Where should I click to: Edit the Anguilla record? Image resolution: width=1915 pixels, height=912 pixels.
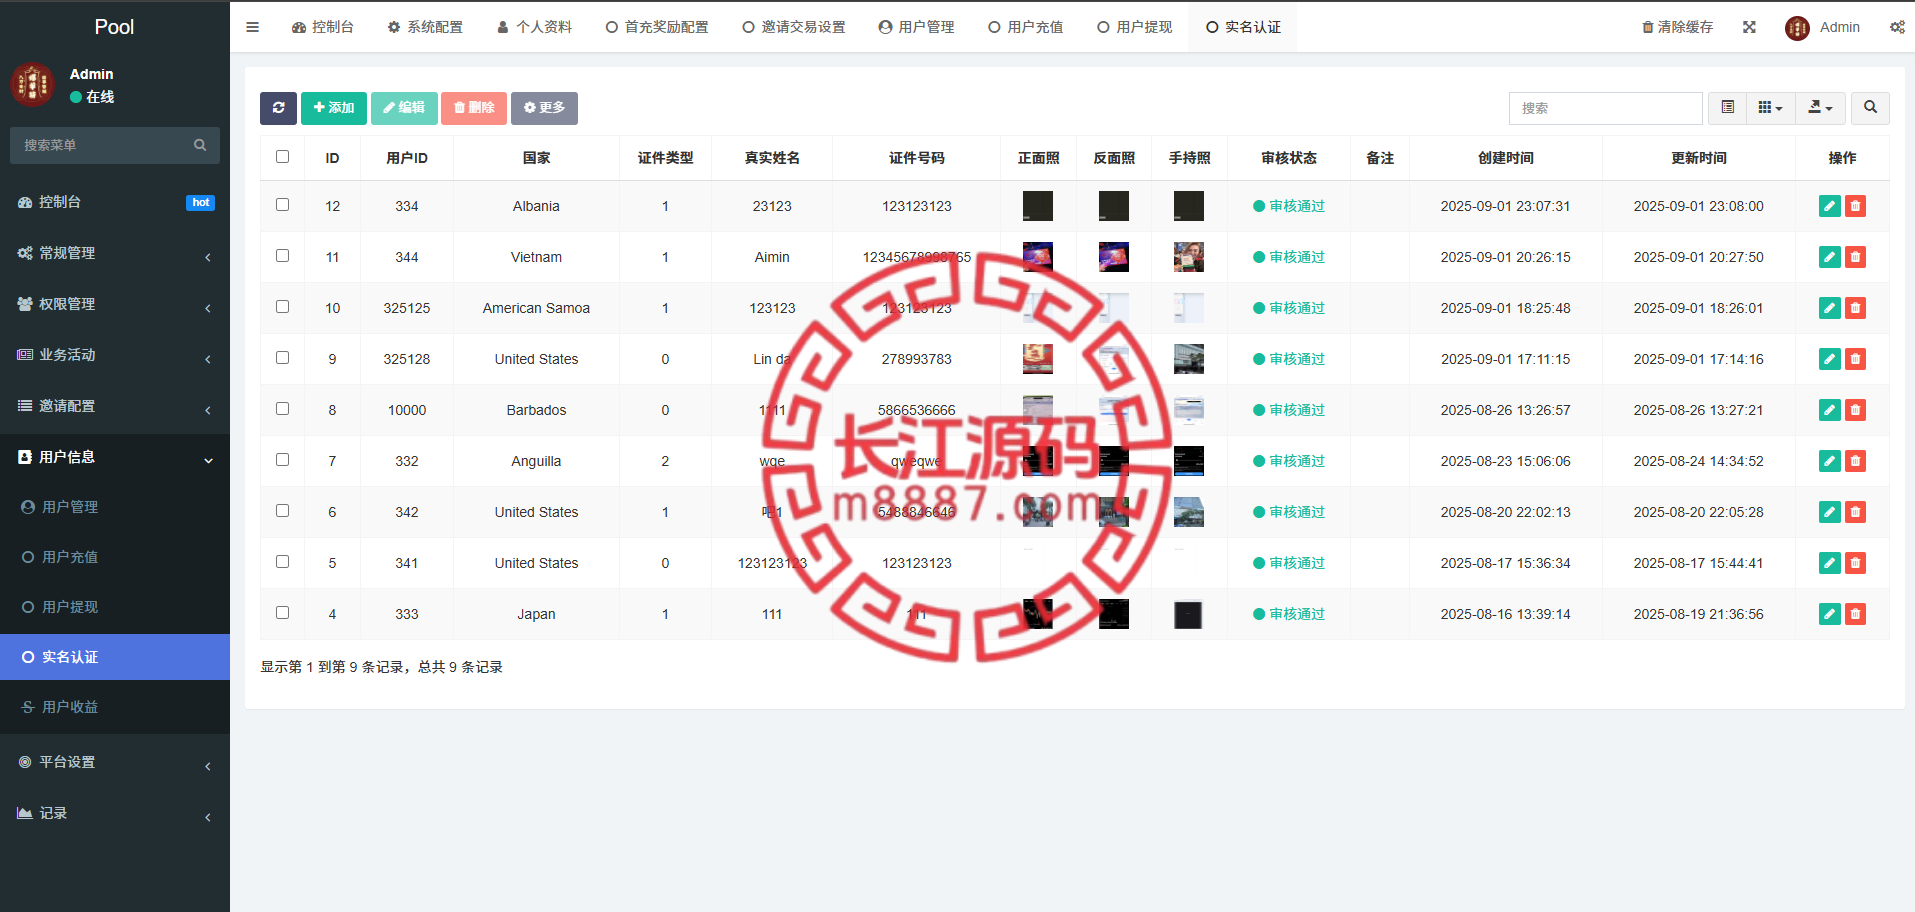tap(1830, 461)
